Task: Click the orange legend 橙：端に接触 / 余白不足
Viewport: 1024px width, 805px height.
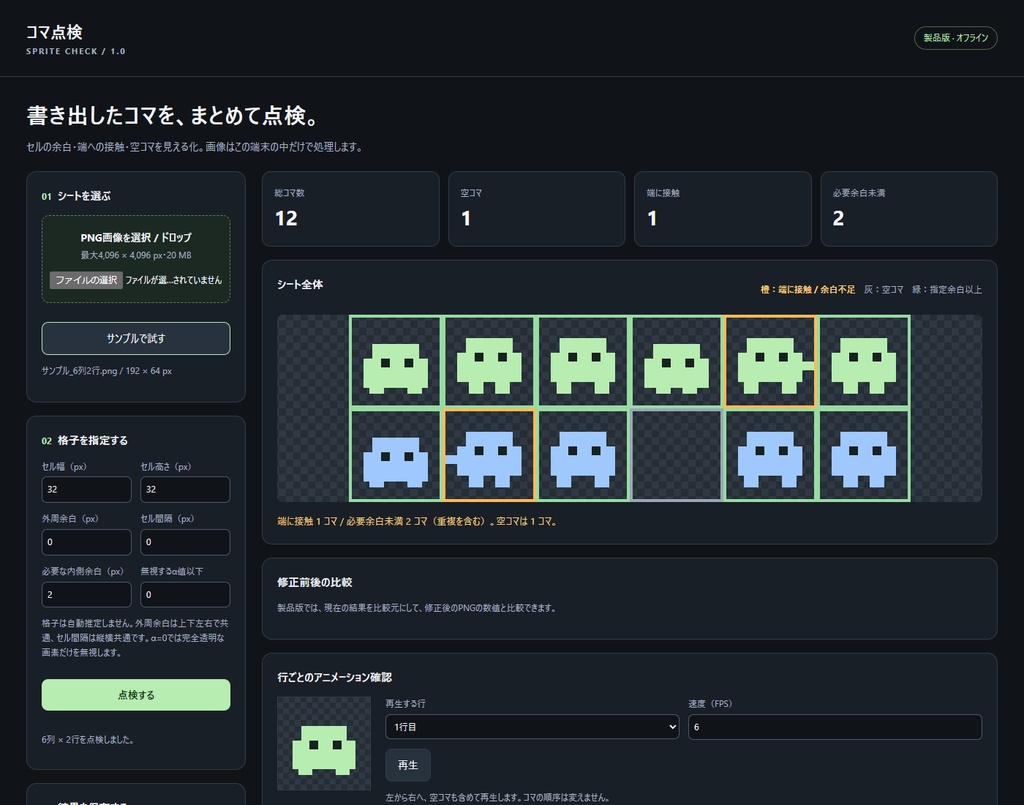Action: pos(808,289)
